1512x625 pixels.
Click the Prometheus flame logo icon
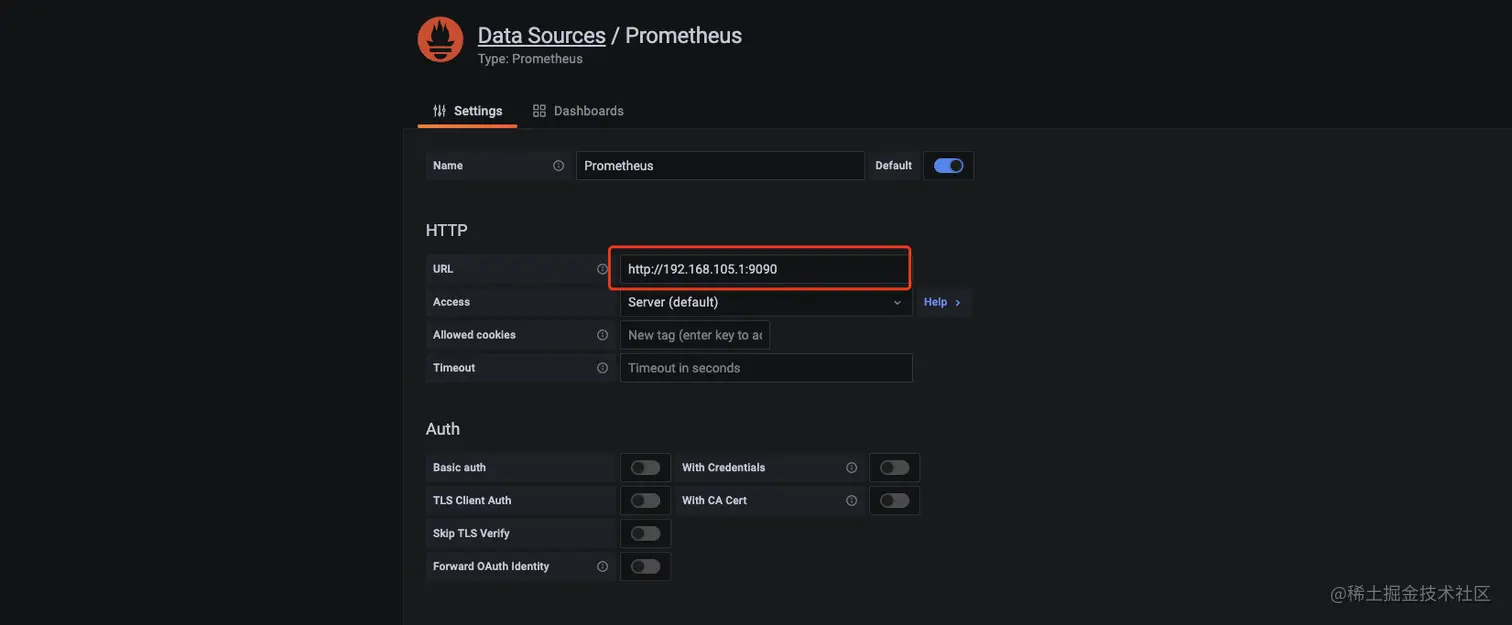point(440,40)
